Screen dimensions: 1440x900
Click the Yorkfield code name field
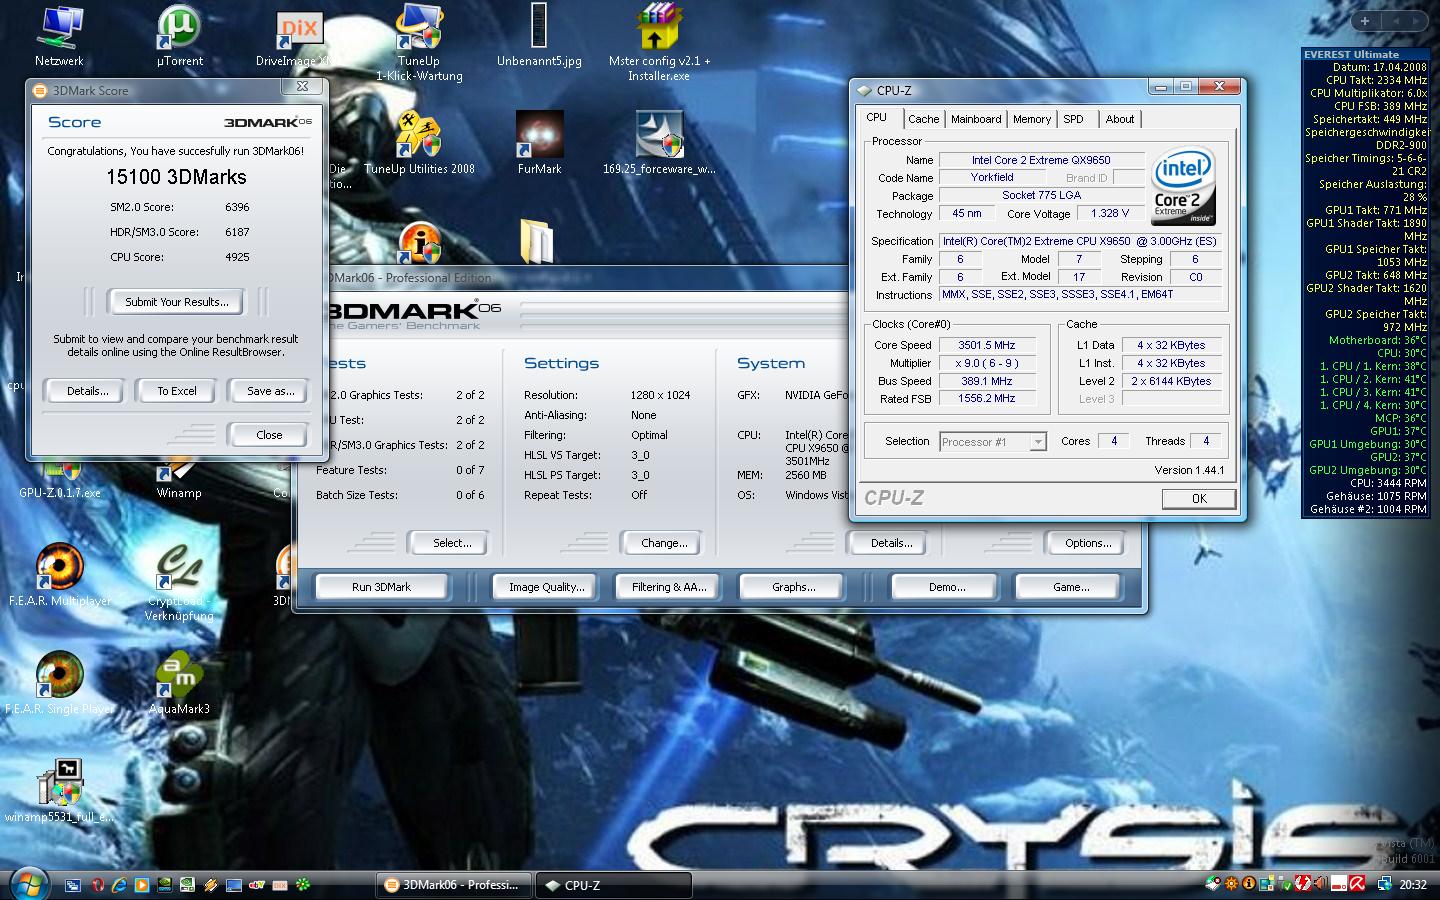pos(992,177)
